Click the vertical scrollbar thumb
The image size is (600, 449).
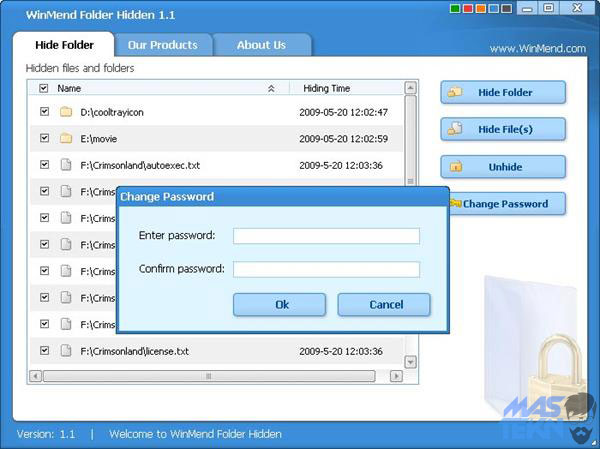[x=410, y=141]
